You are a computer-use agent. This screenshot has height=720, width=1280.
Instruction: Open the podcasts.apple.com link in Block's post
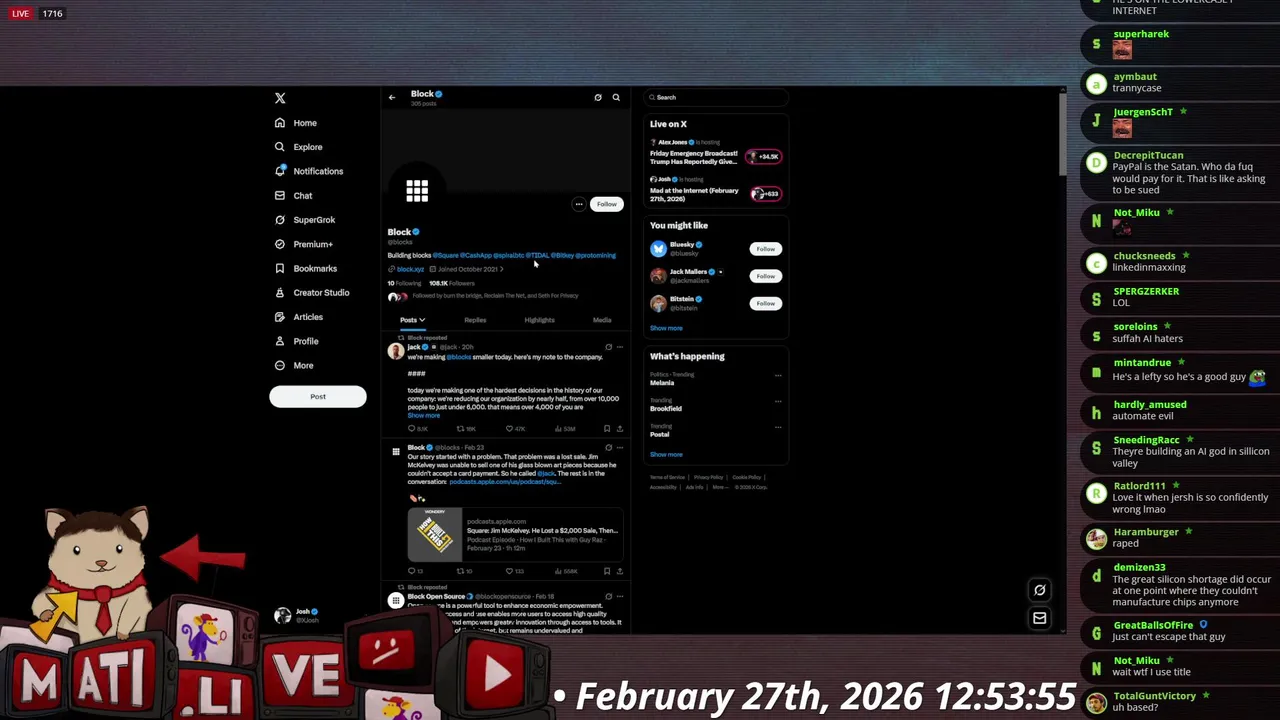pos(504,482)
